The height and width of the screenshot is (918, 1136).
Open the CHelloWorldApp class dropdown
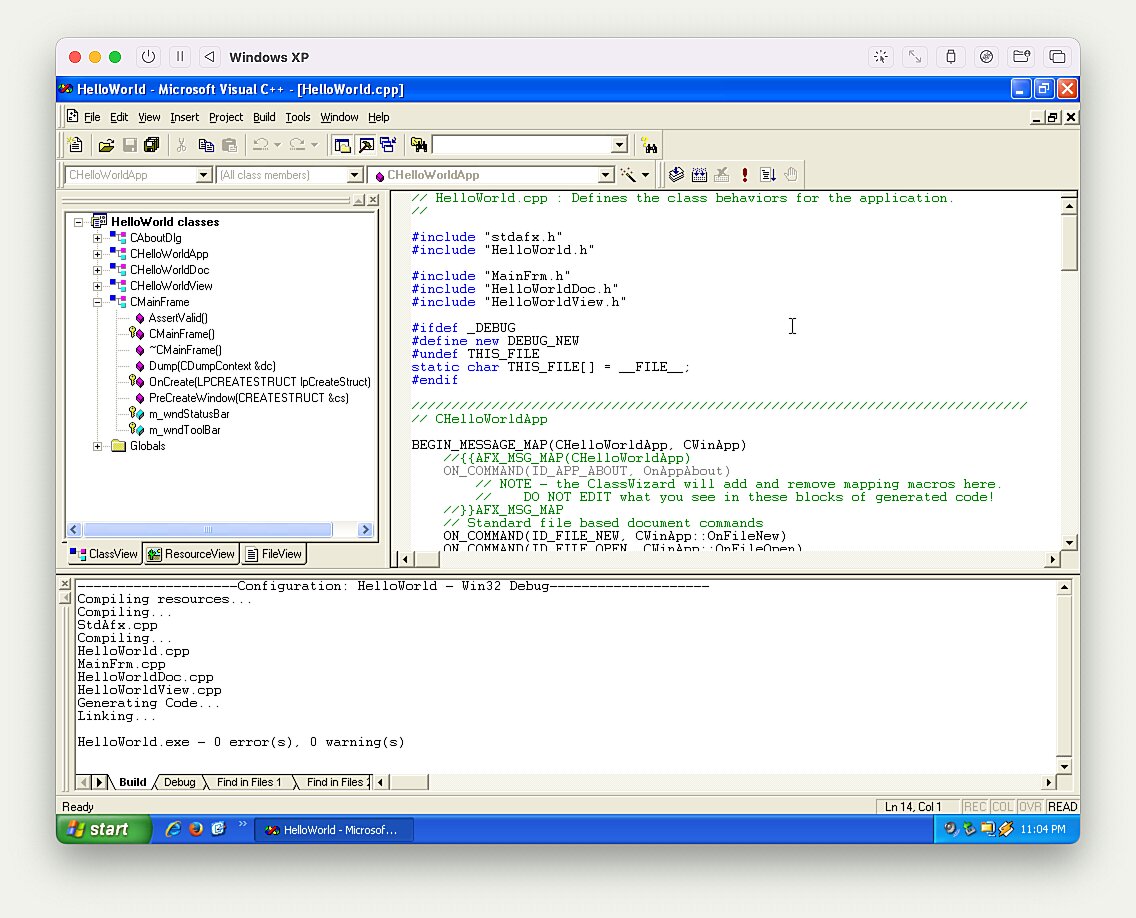204,175
